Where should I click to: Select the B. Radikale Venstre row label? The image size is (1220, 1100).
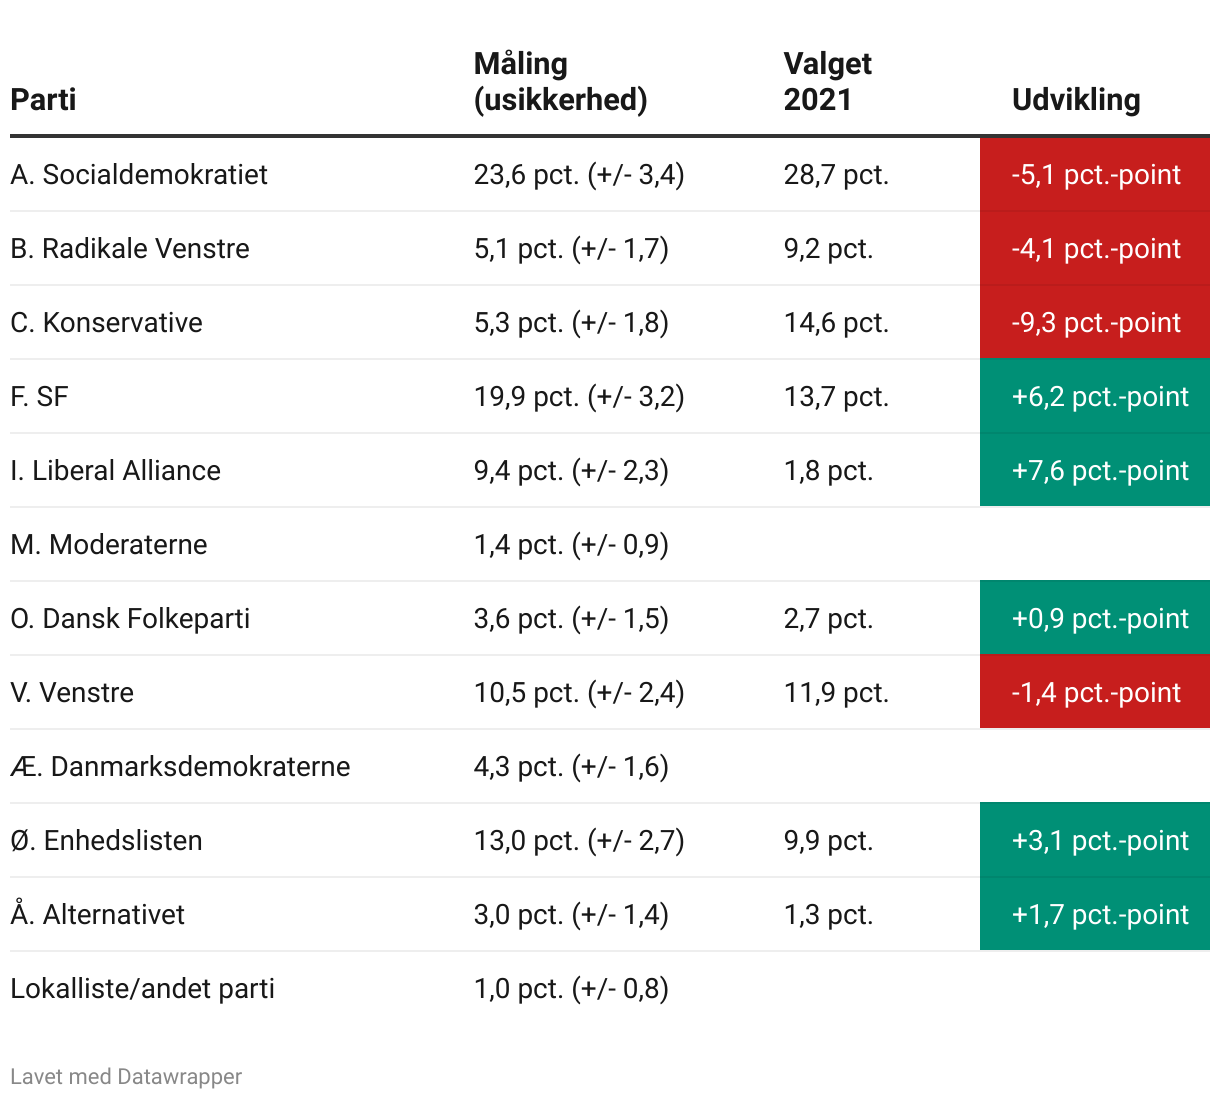(130, 249)
